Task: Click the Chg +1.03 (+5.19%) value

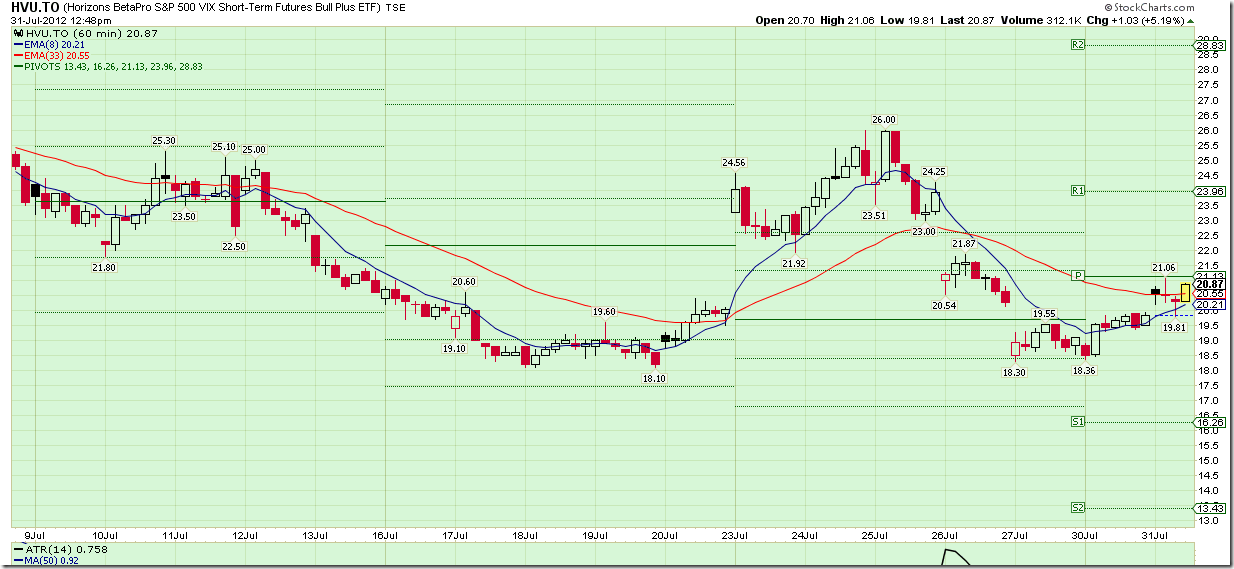Action: [1150, 19]
